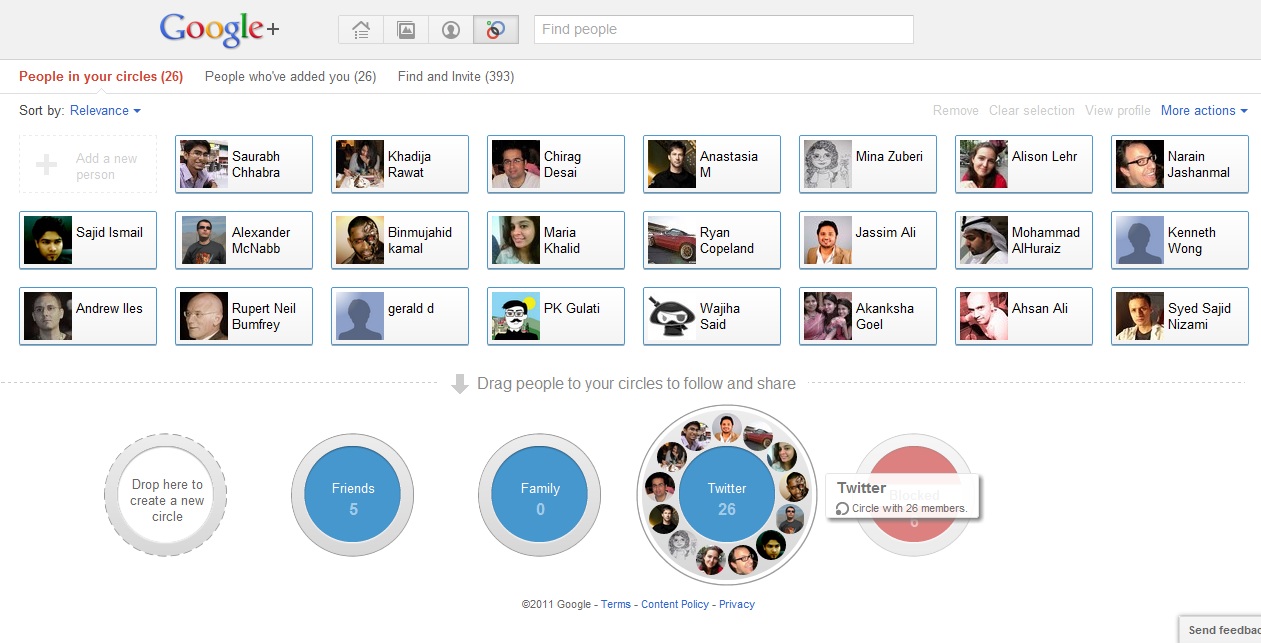Open the Home stream icon

pos(361,30)
